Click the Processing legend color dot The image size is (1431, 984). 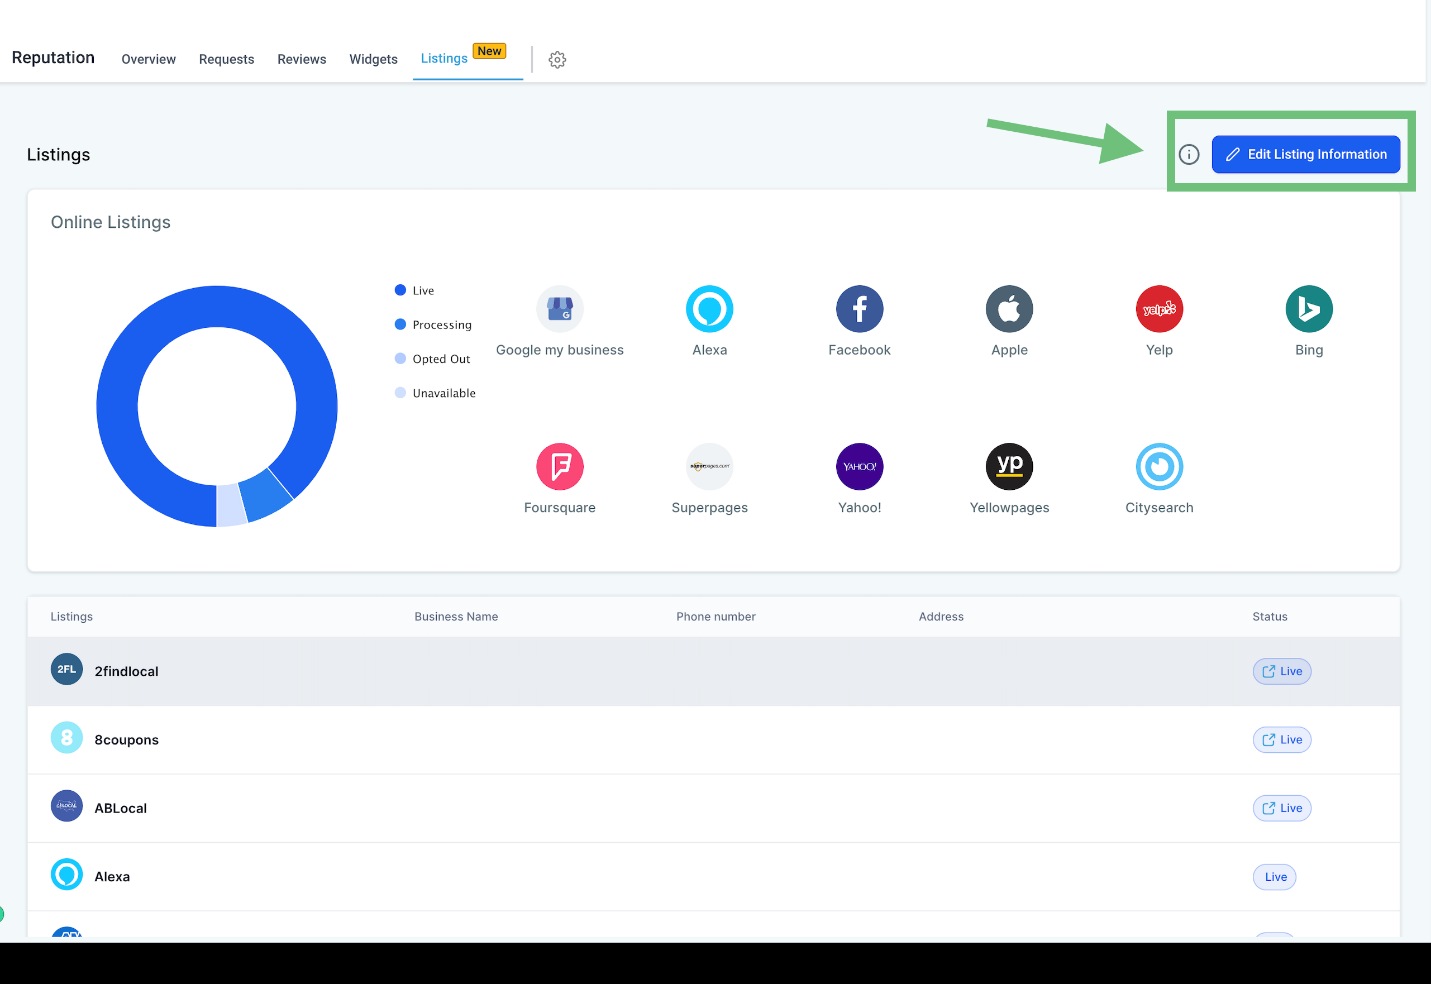coord(401,324)
